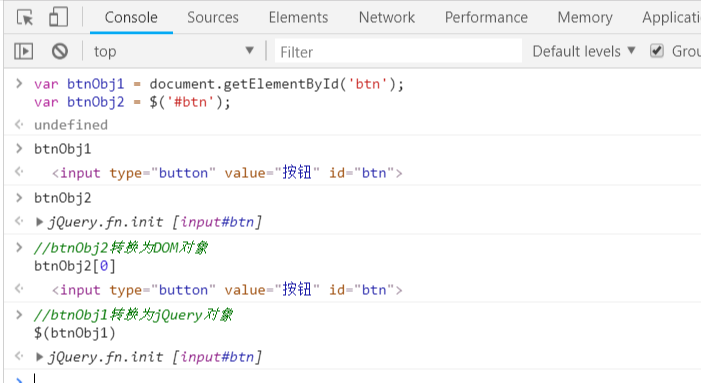701x383 pixels.
Task: Click the 'undefined' output line
Action: pos(71,125)
